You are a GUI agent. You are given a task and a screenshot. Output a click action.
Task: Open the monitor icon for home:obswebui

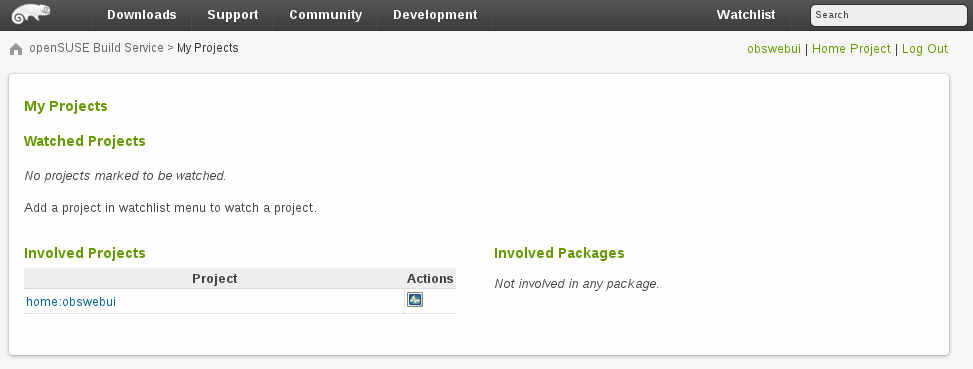coord(415,300)
